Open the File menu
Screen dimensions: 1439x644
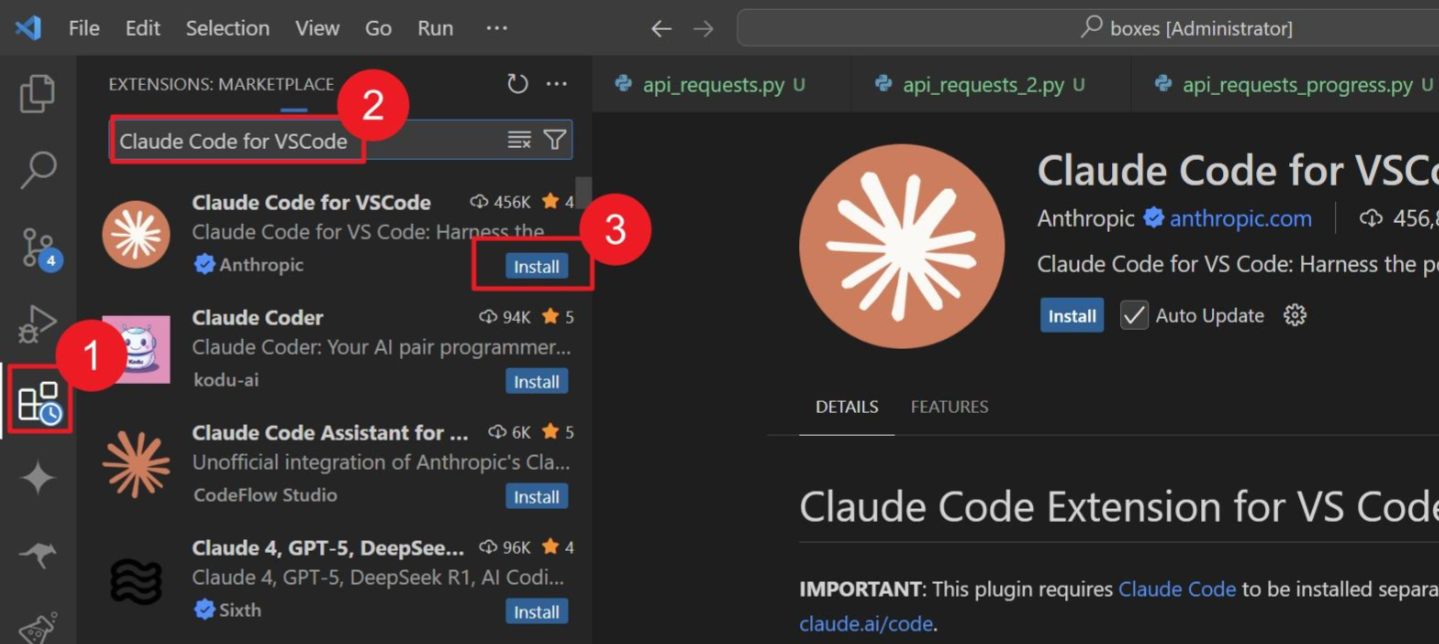(x=84, y=28)
